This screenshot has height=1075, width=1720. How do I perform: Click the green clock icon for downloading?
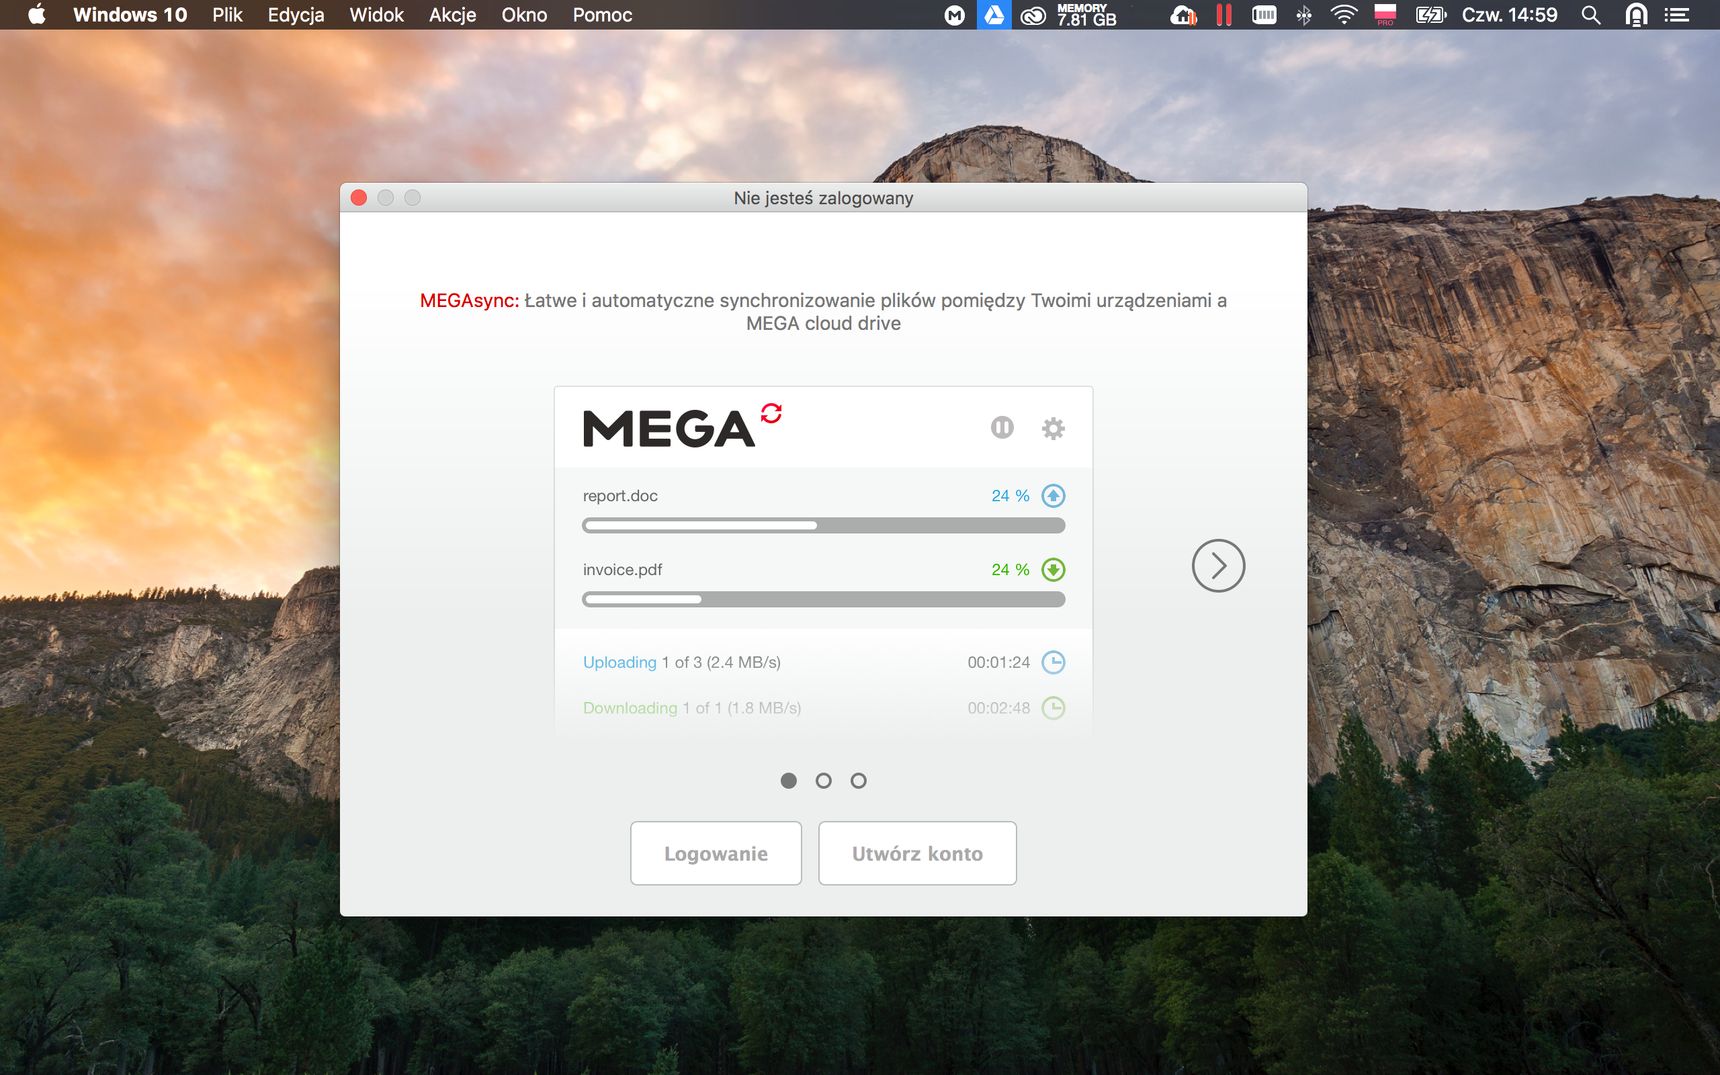click(1053, 708)
